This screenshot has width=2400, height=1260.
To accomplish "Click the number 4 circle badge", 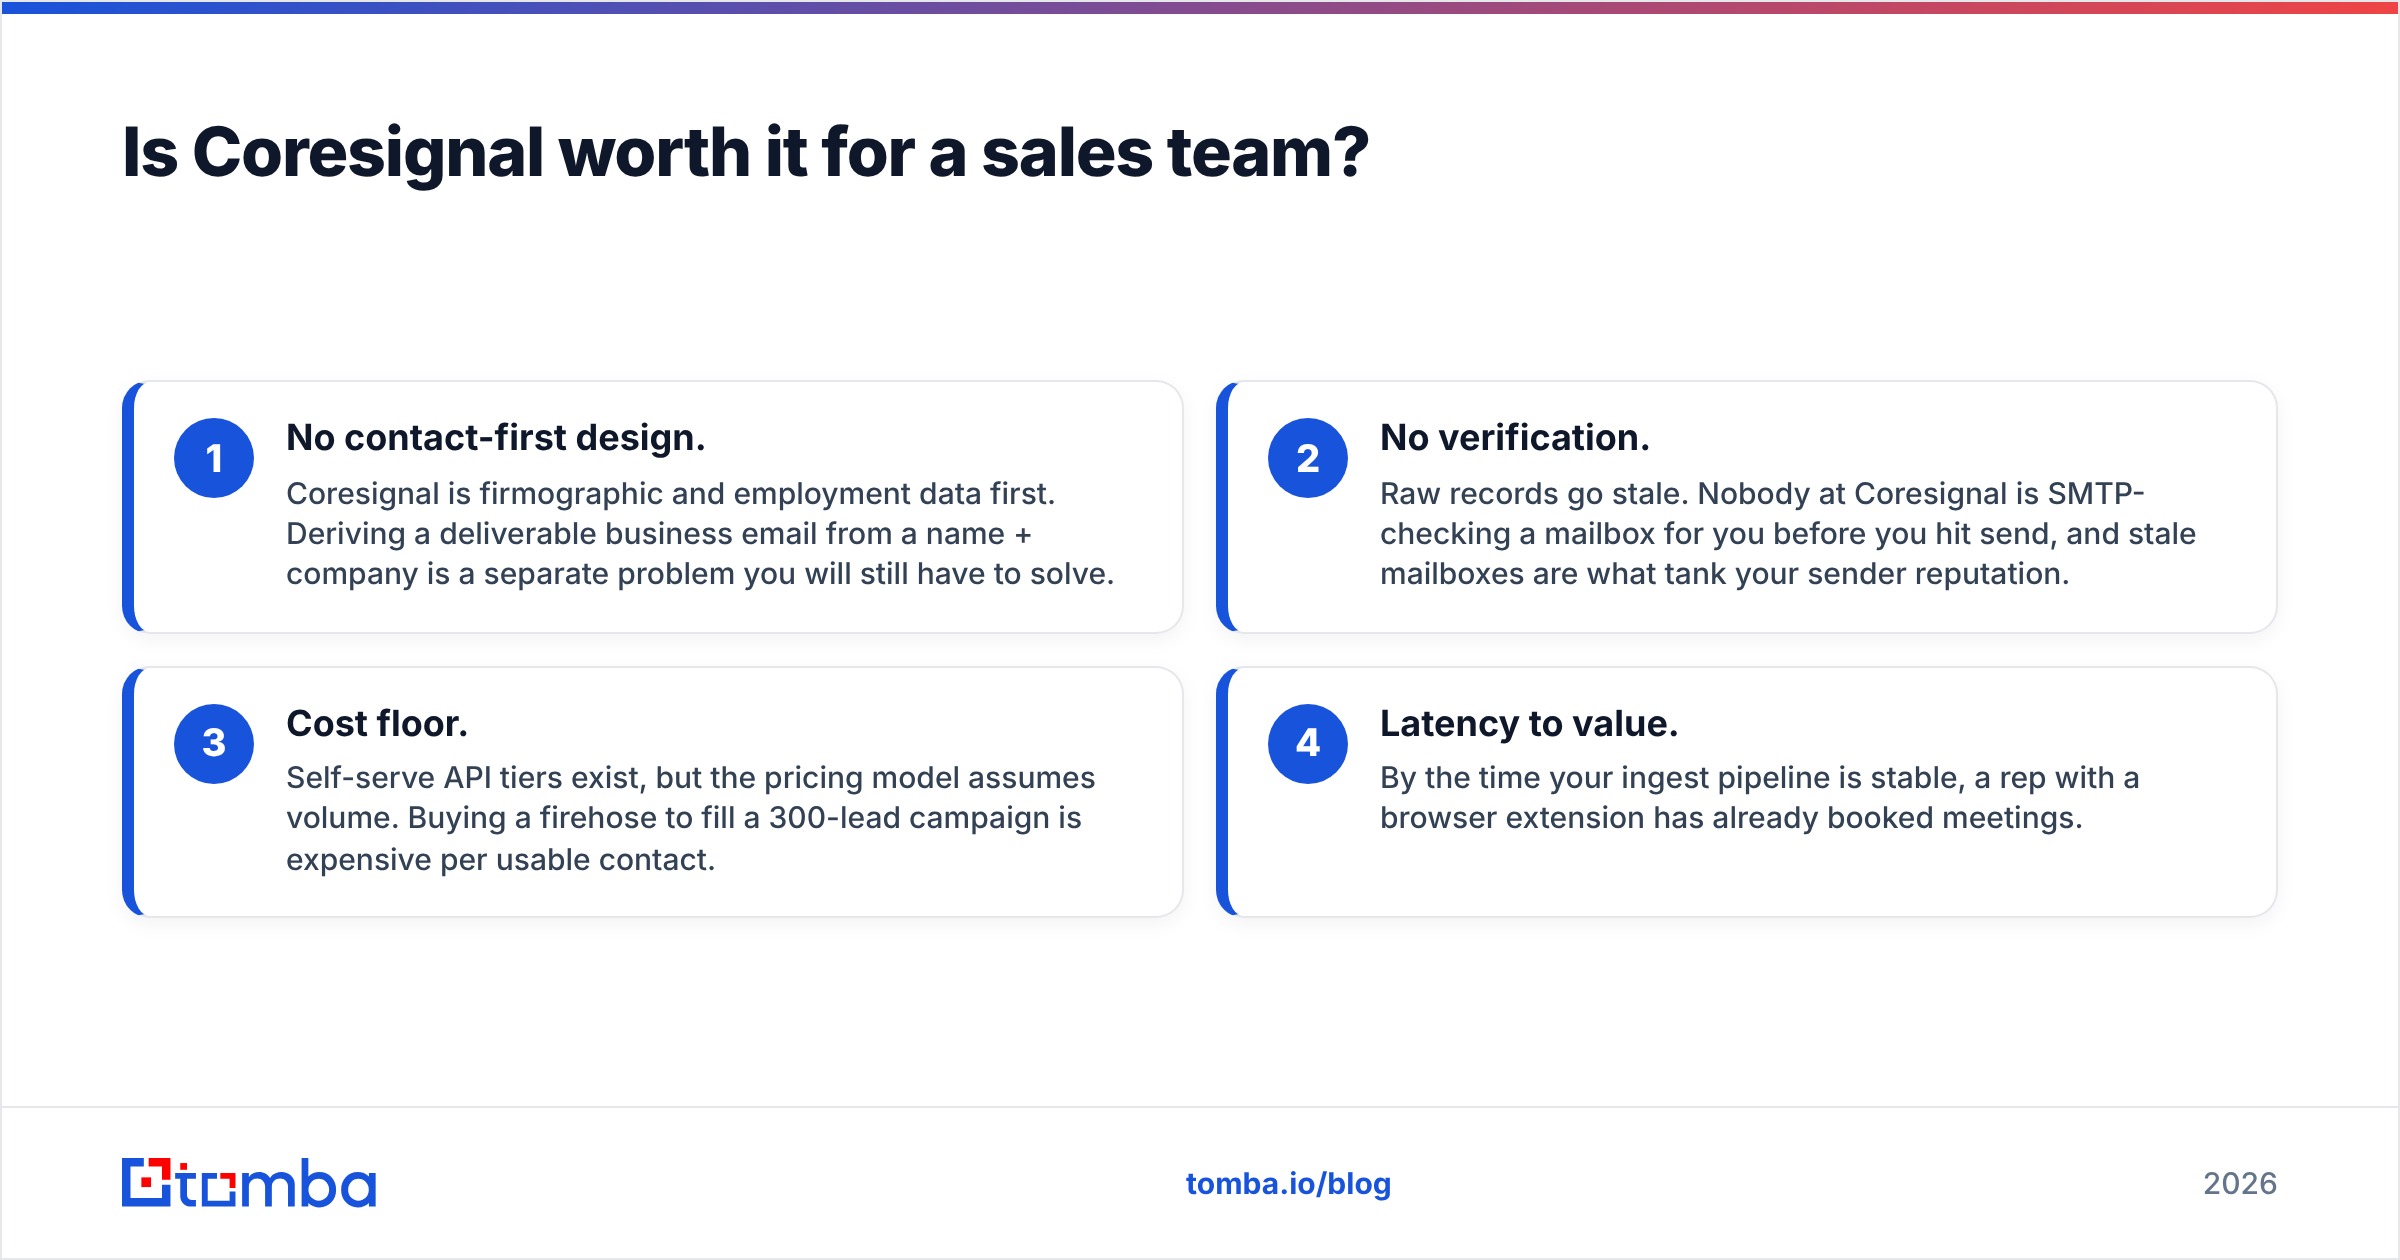I will (1308, 743).
